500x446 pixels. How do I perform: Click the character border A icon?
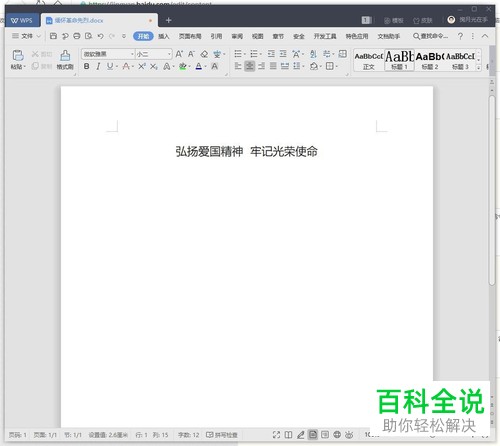point(215,66)
